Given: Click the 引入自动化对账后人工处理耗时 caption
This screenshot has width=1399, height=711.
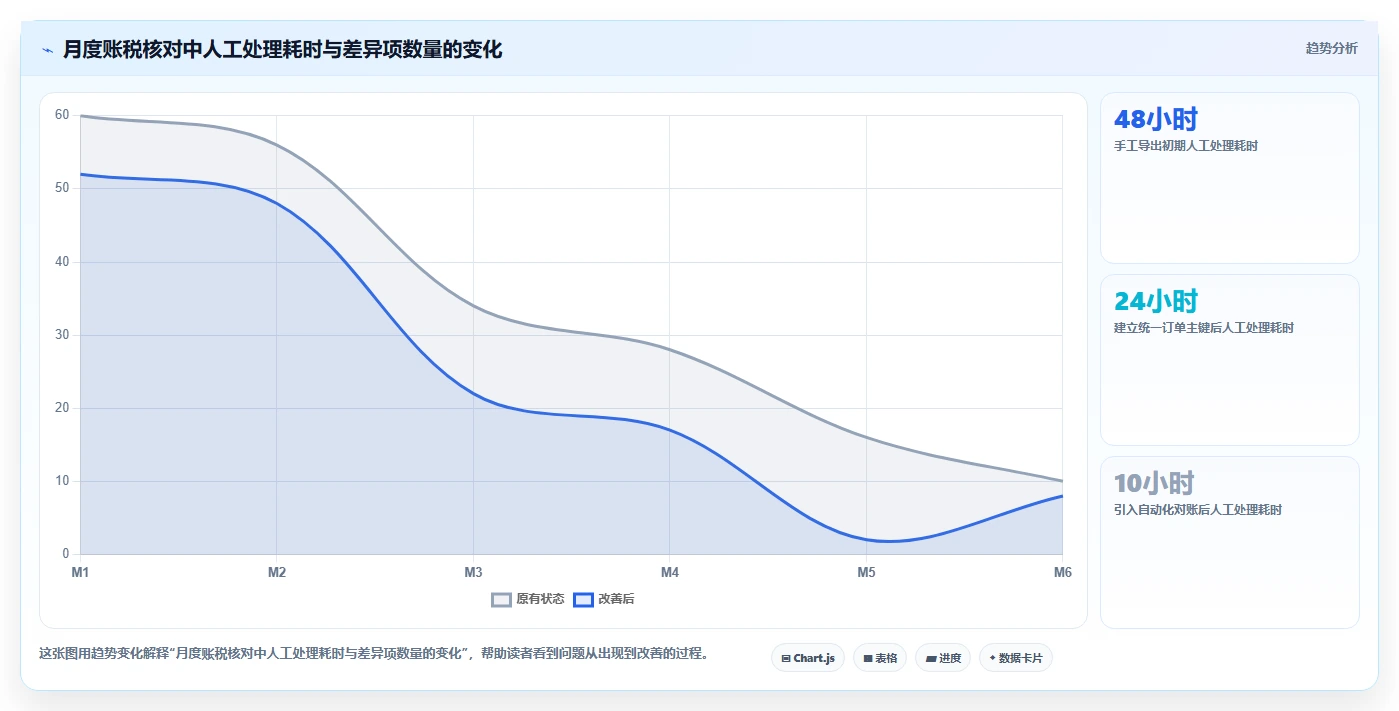Looking at the screenshot, I should [x=1198, y=510].
